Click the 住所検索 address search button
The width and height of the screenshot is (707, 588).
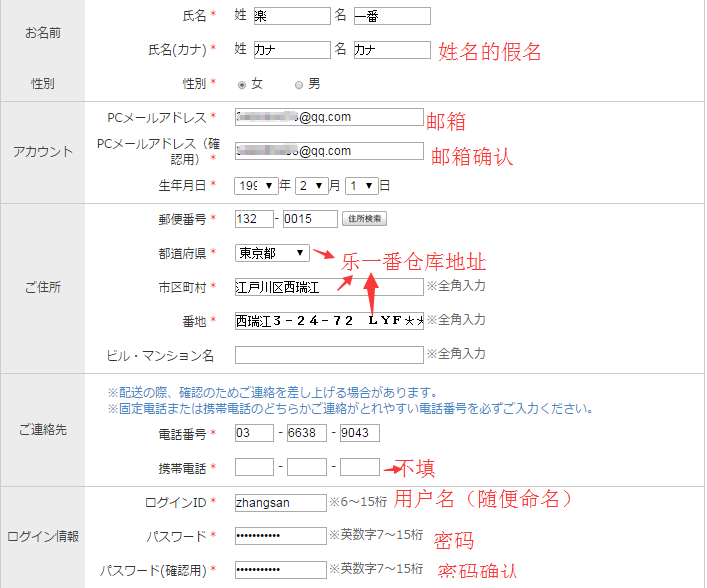(364, 219)
